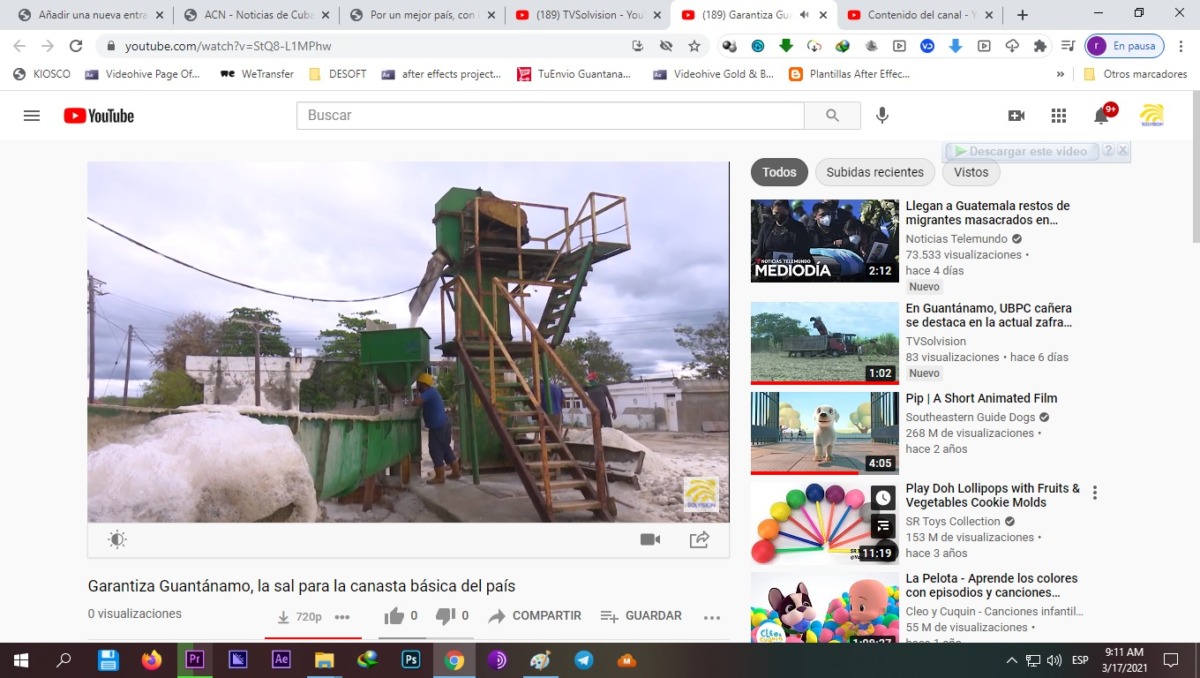Open a new browser tab
Viewport: 1200px width, 678px height.
(1022, 15)
